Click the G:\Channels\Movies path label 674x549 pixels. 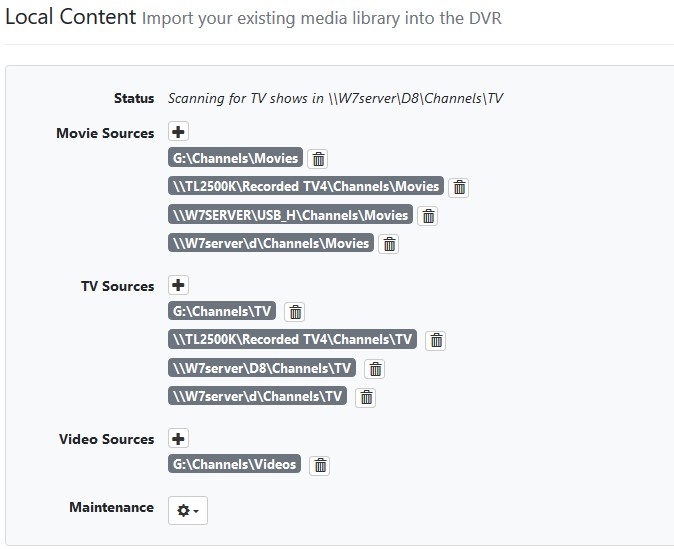(x=236, y=158)
